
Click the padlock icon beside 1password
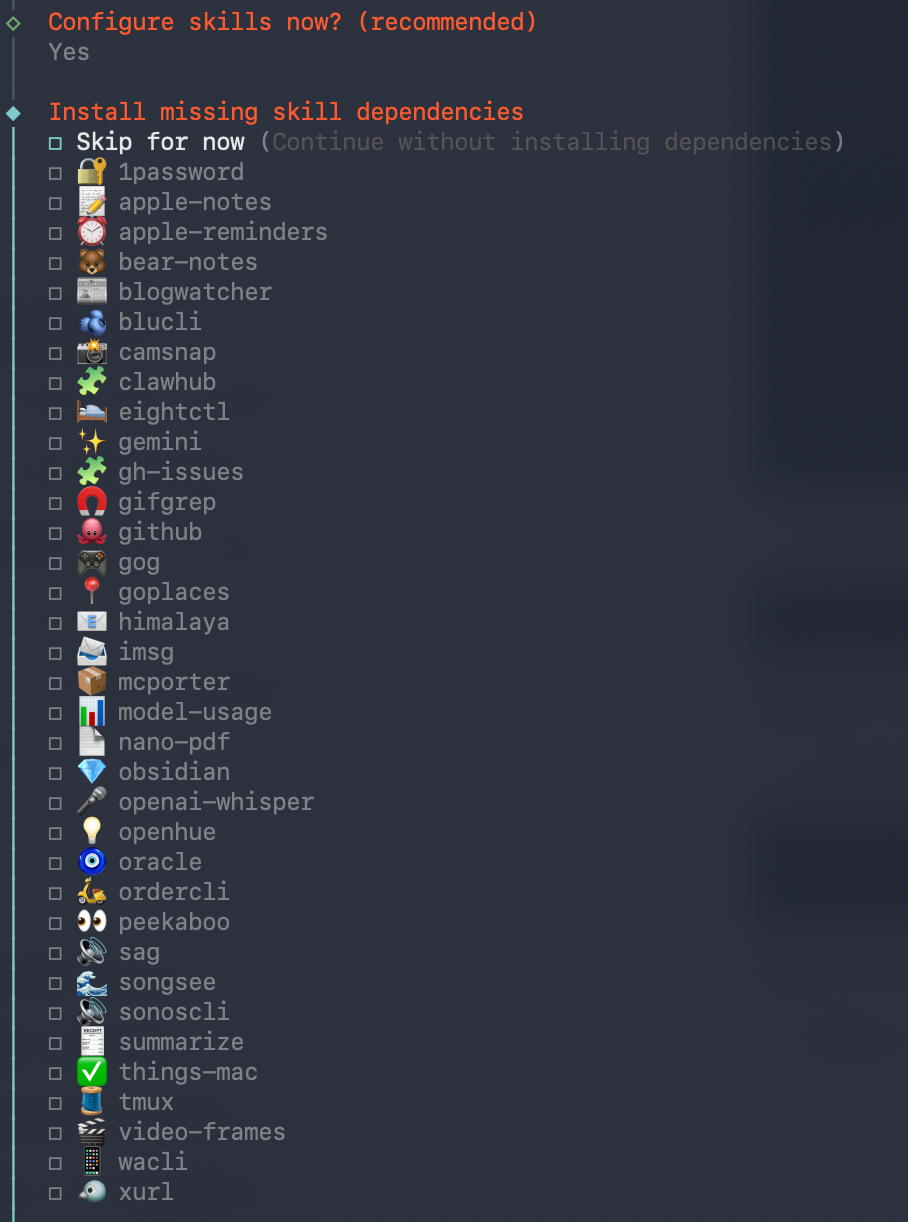click(92, 172)
